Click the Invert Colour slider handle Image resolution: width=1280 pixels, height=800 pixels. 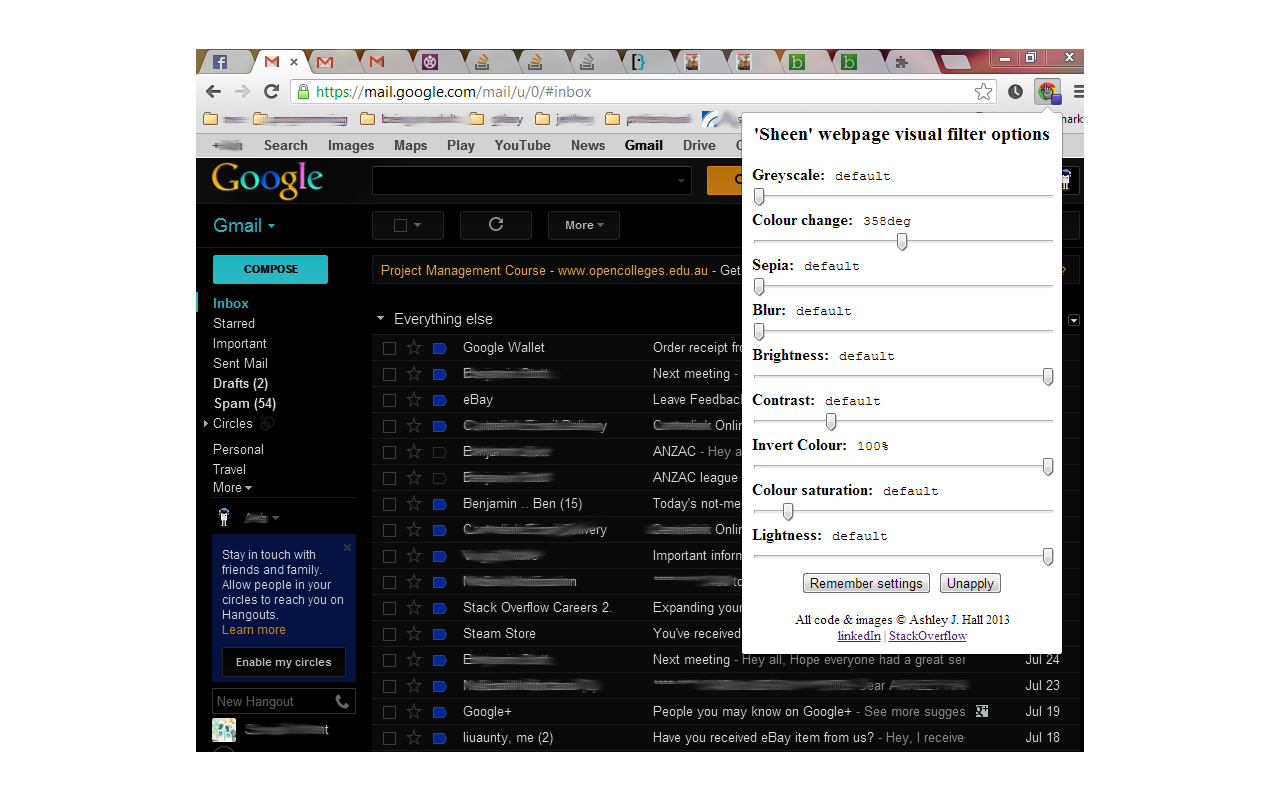[1048, 467]
